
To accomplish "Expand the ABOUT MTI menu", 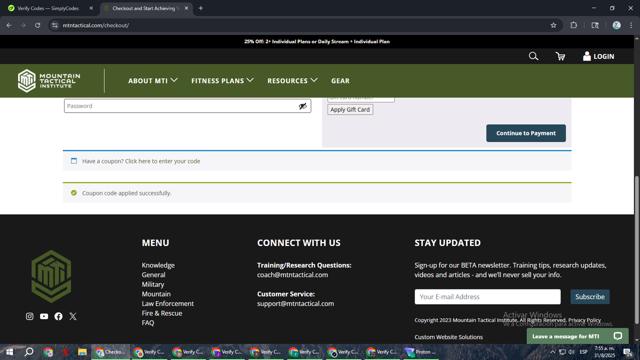I will [153, 81].
